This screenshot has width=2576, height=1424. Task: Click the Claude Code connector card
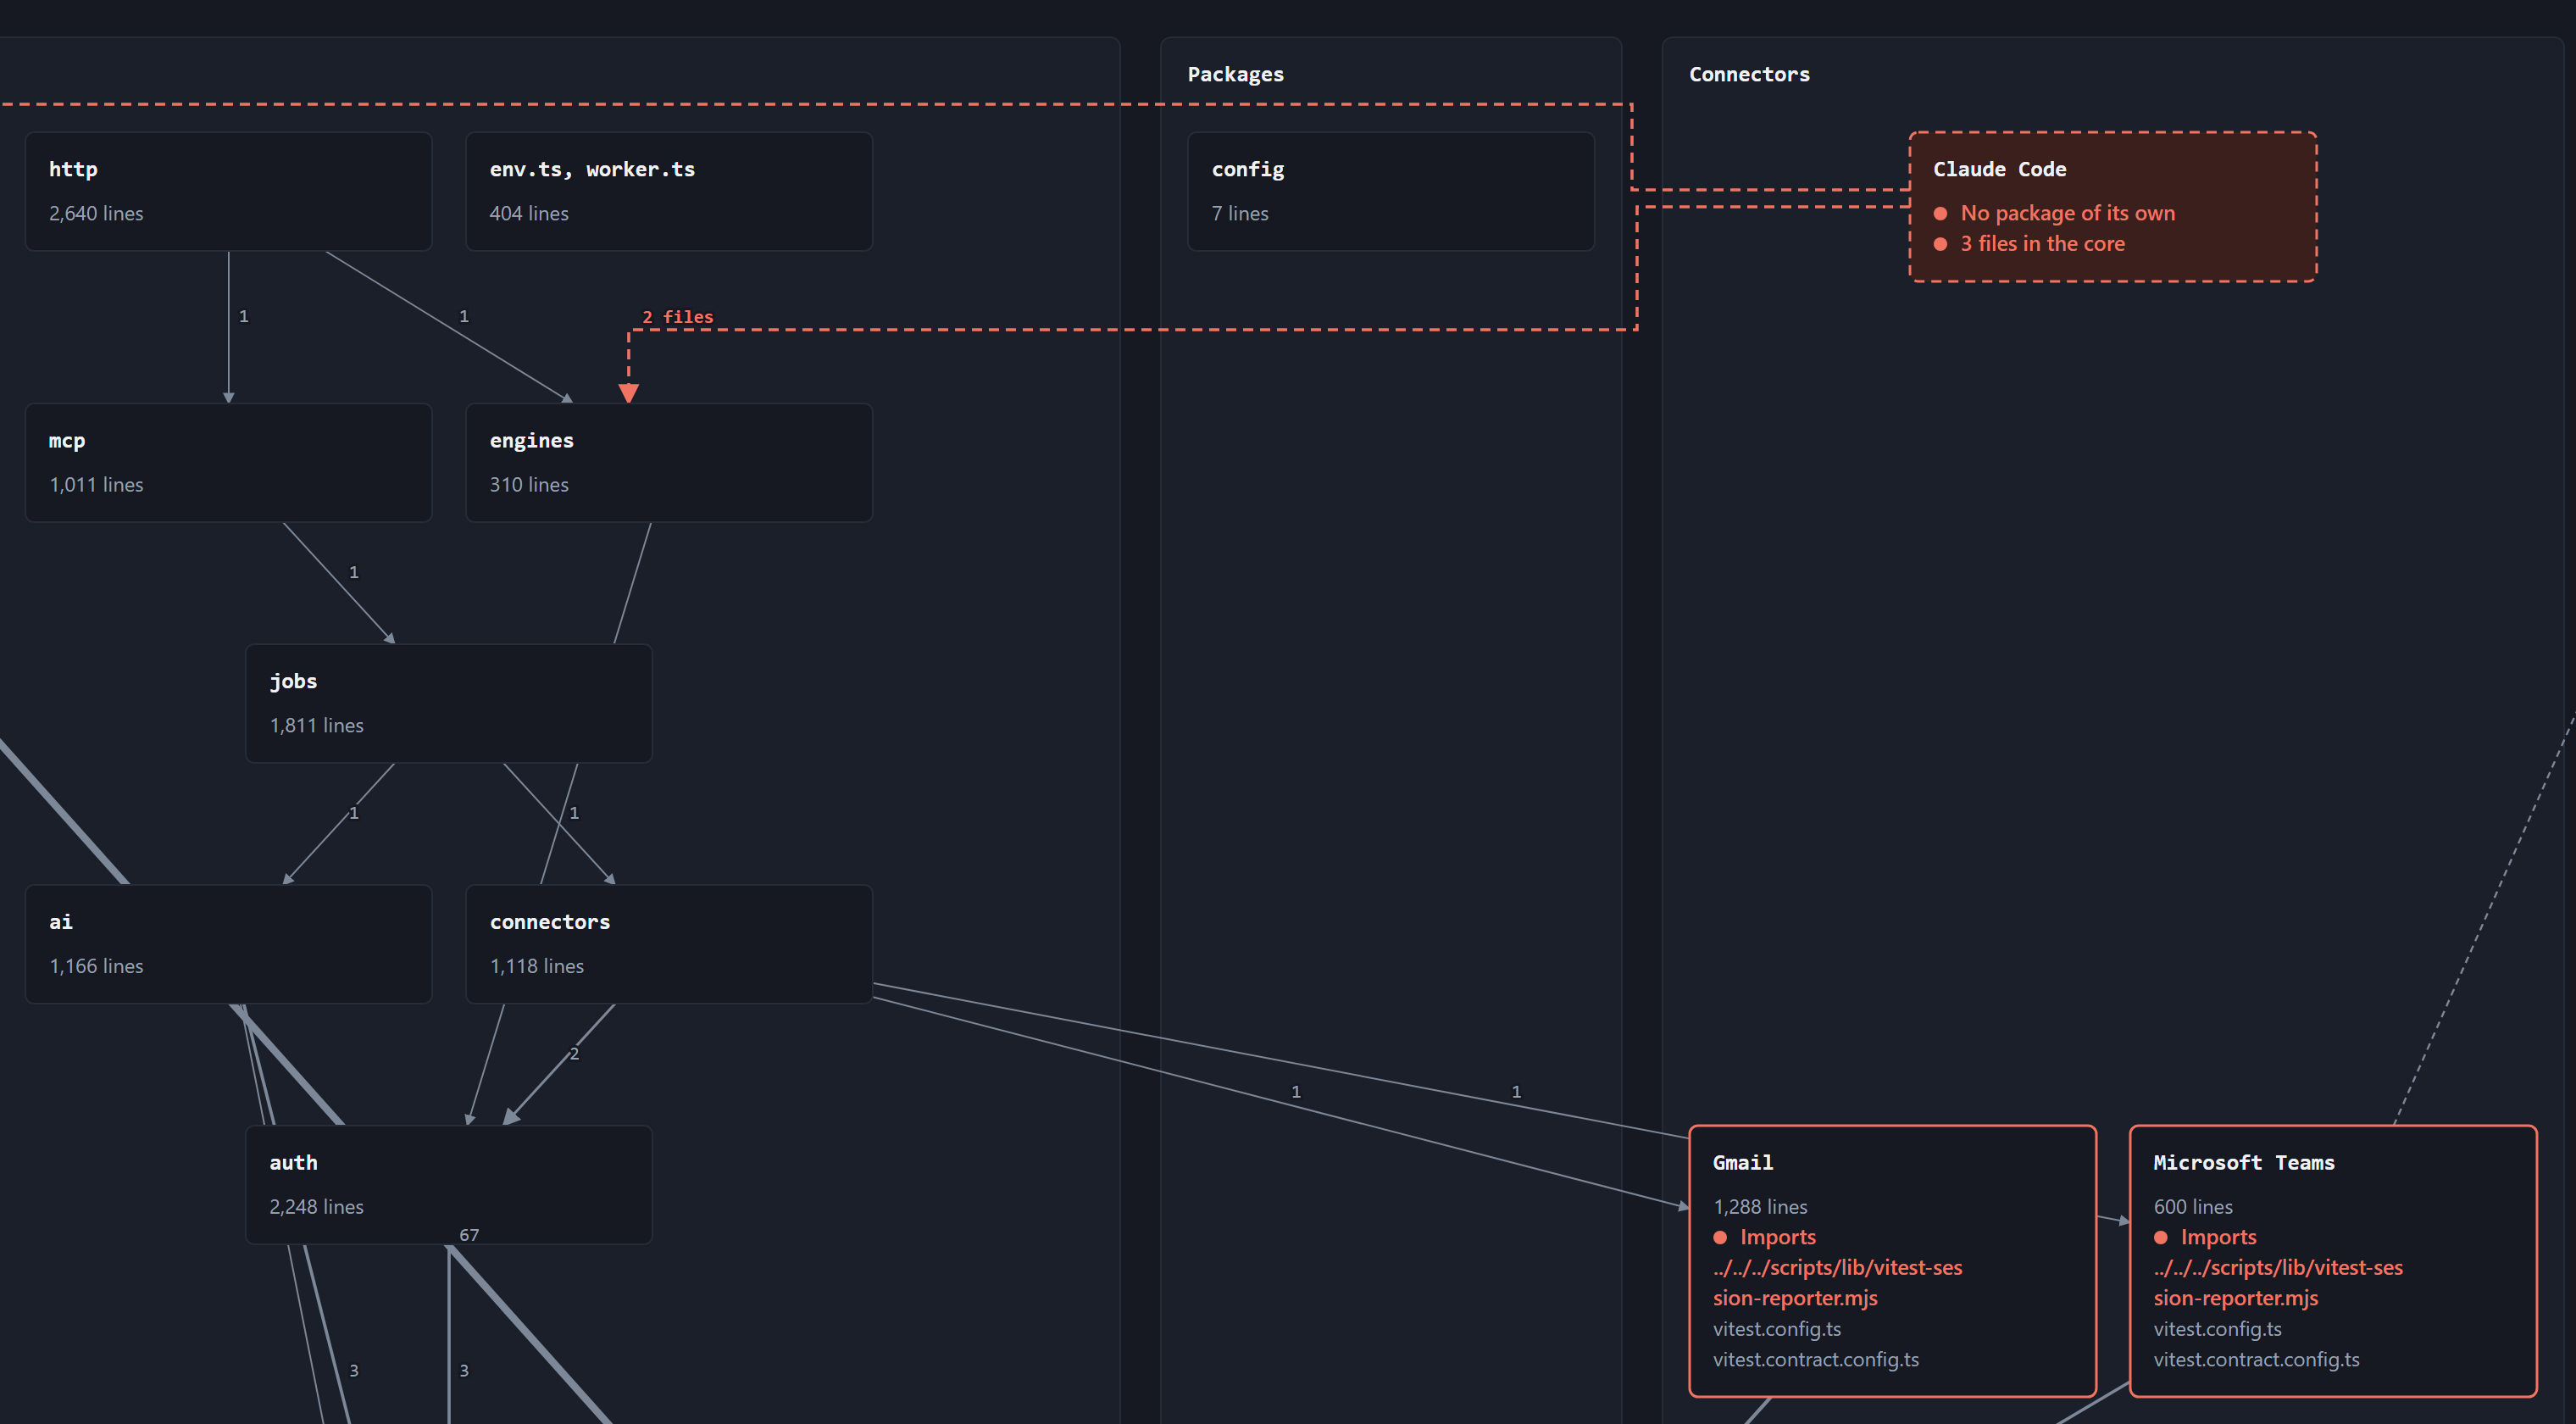(x=2113, y=207)
